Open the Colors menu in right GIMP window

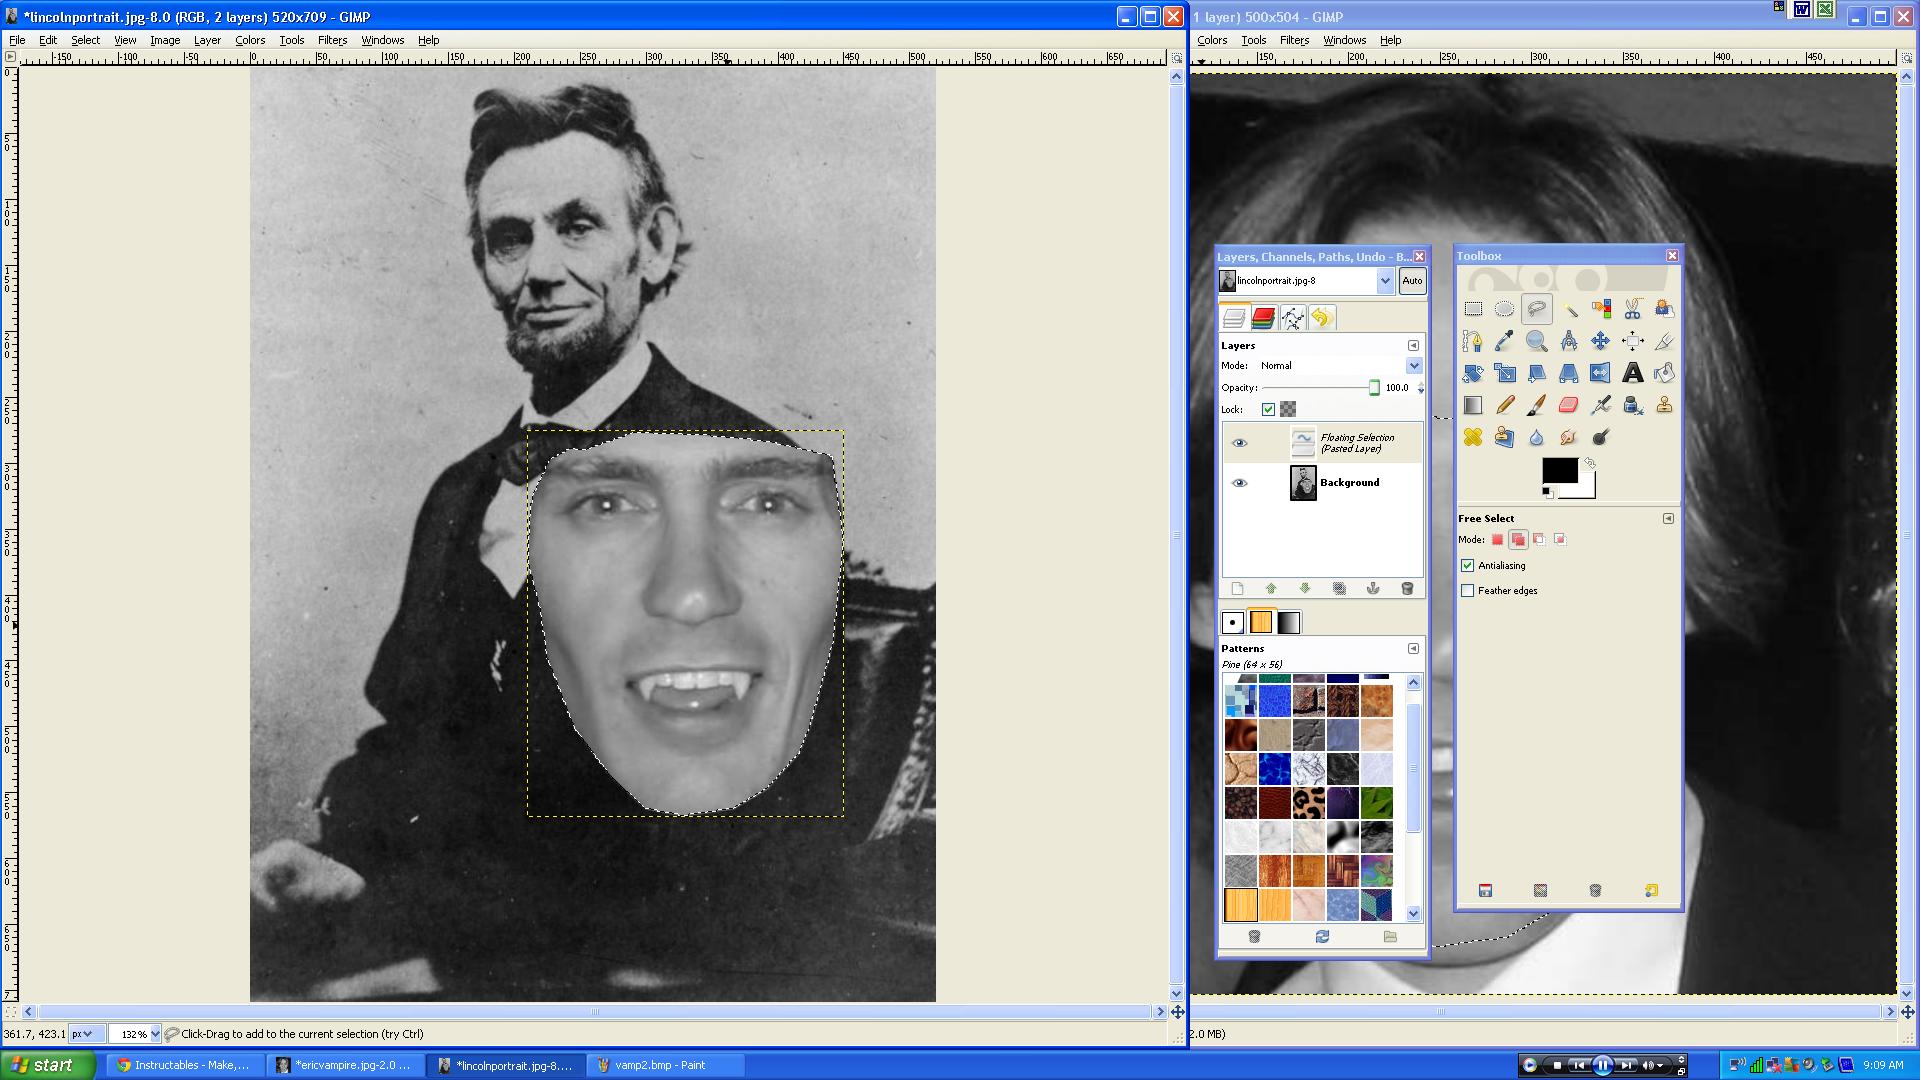click(1212, 40)
